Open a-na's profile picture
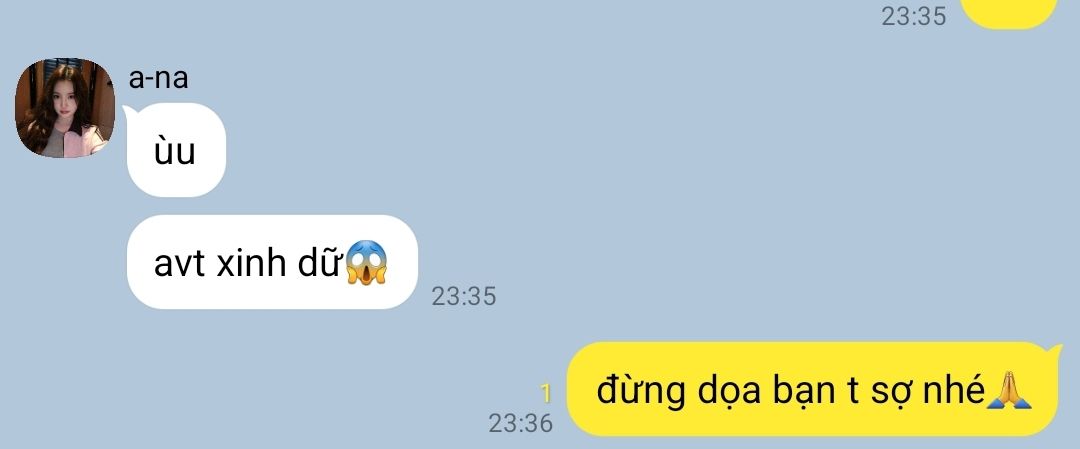This screenshot has height=449, width=1080. (65, 107)
